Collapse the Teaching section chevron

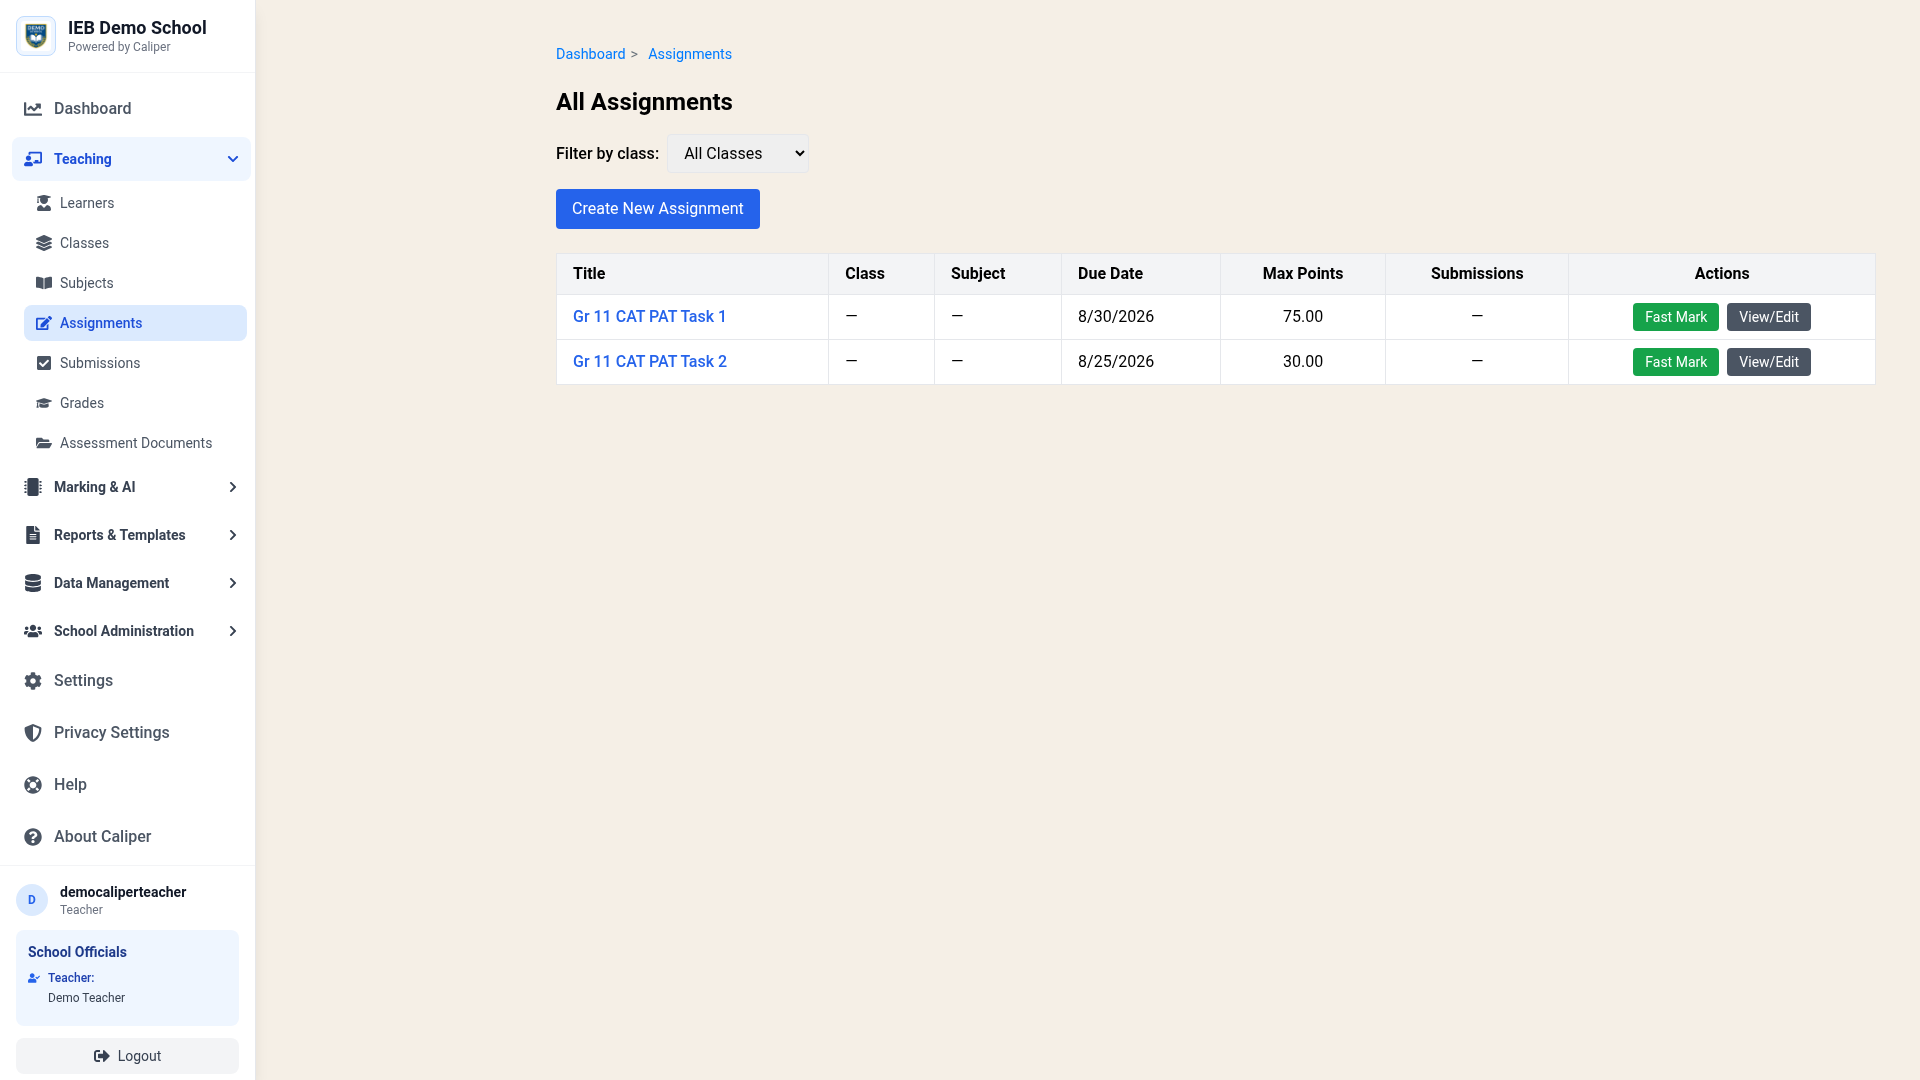tap(233, 159)
